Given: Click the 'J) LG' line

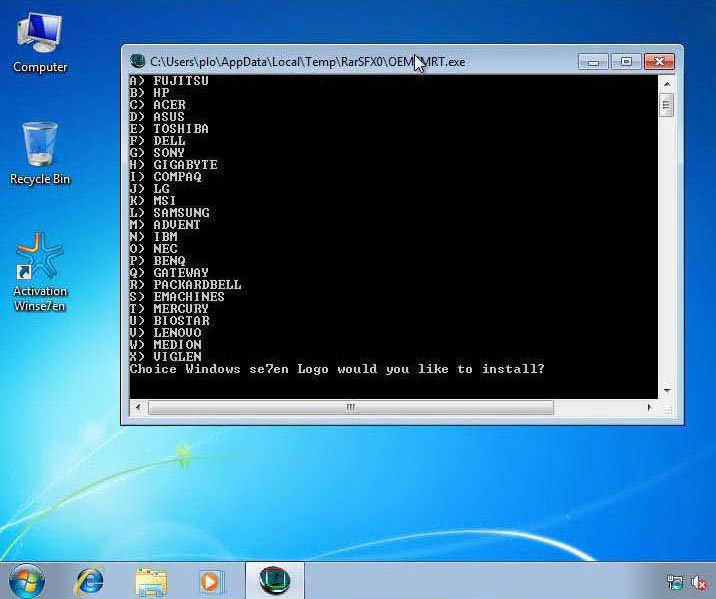Looking at the screenshot, I should 149,189.
